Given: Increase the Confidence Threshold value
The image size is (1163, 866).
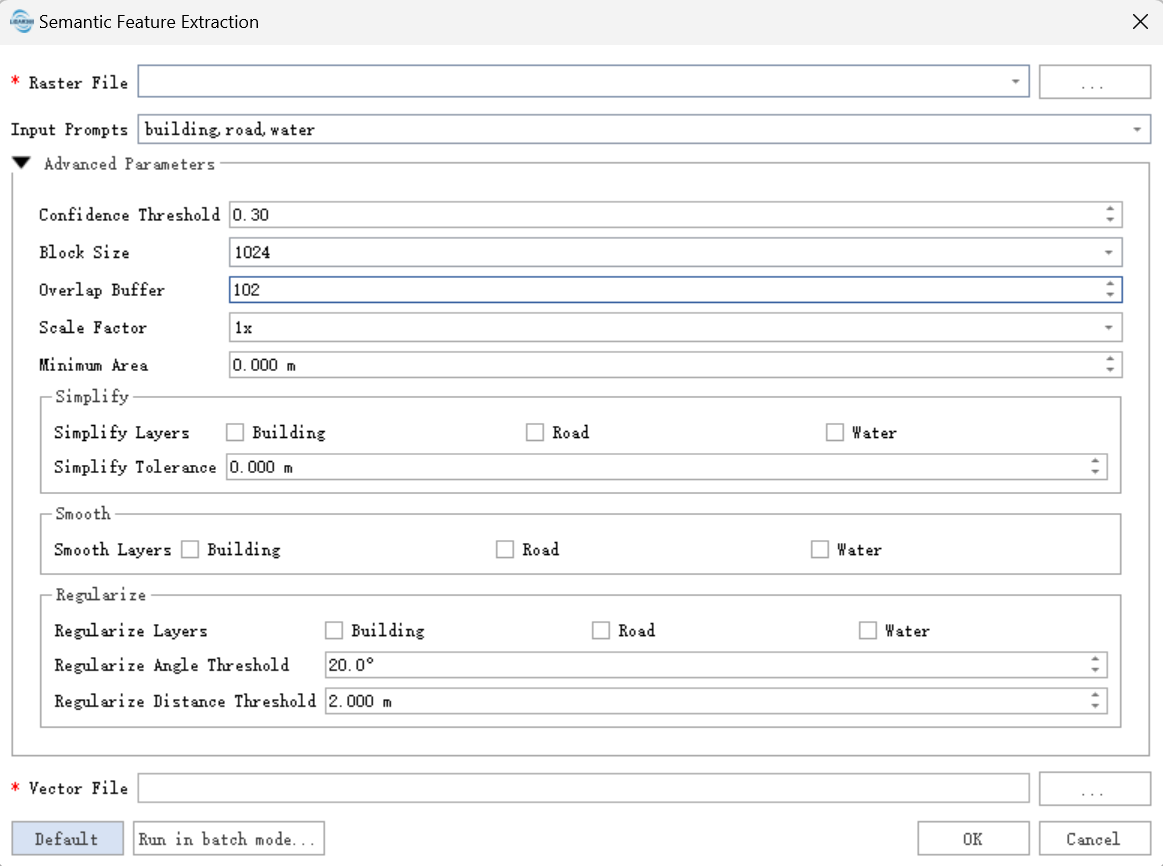Looking at the screenshot, I should tap(1110, 209).
